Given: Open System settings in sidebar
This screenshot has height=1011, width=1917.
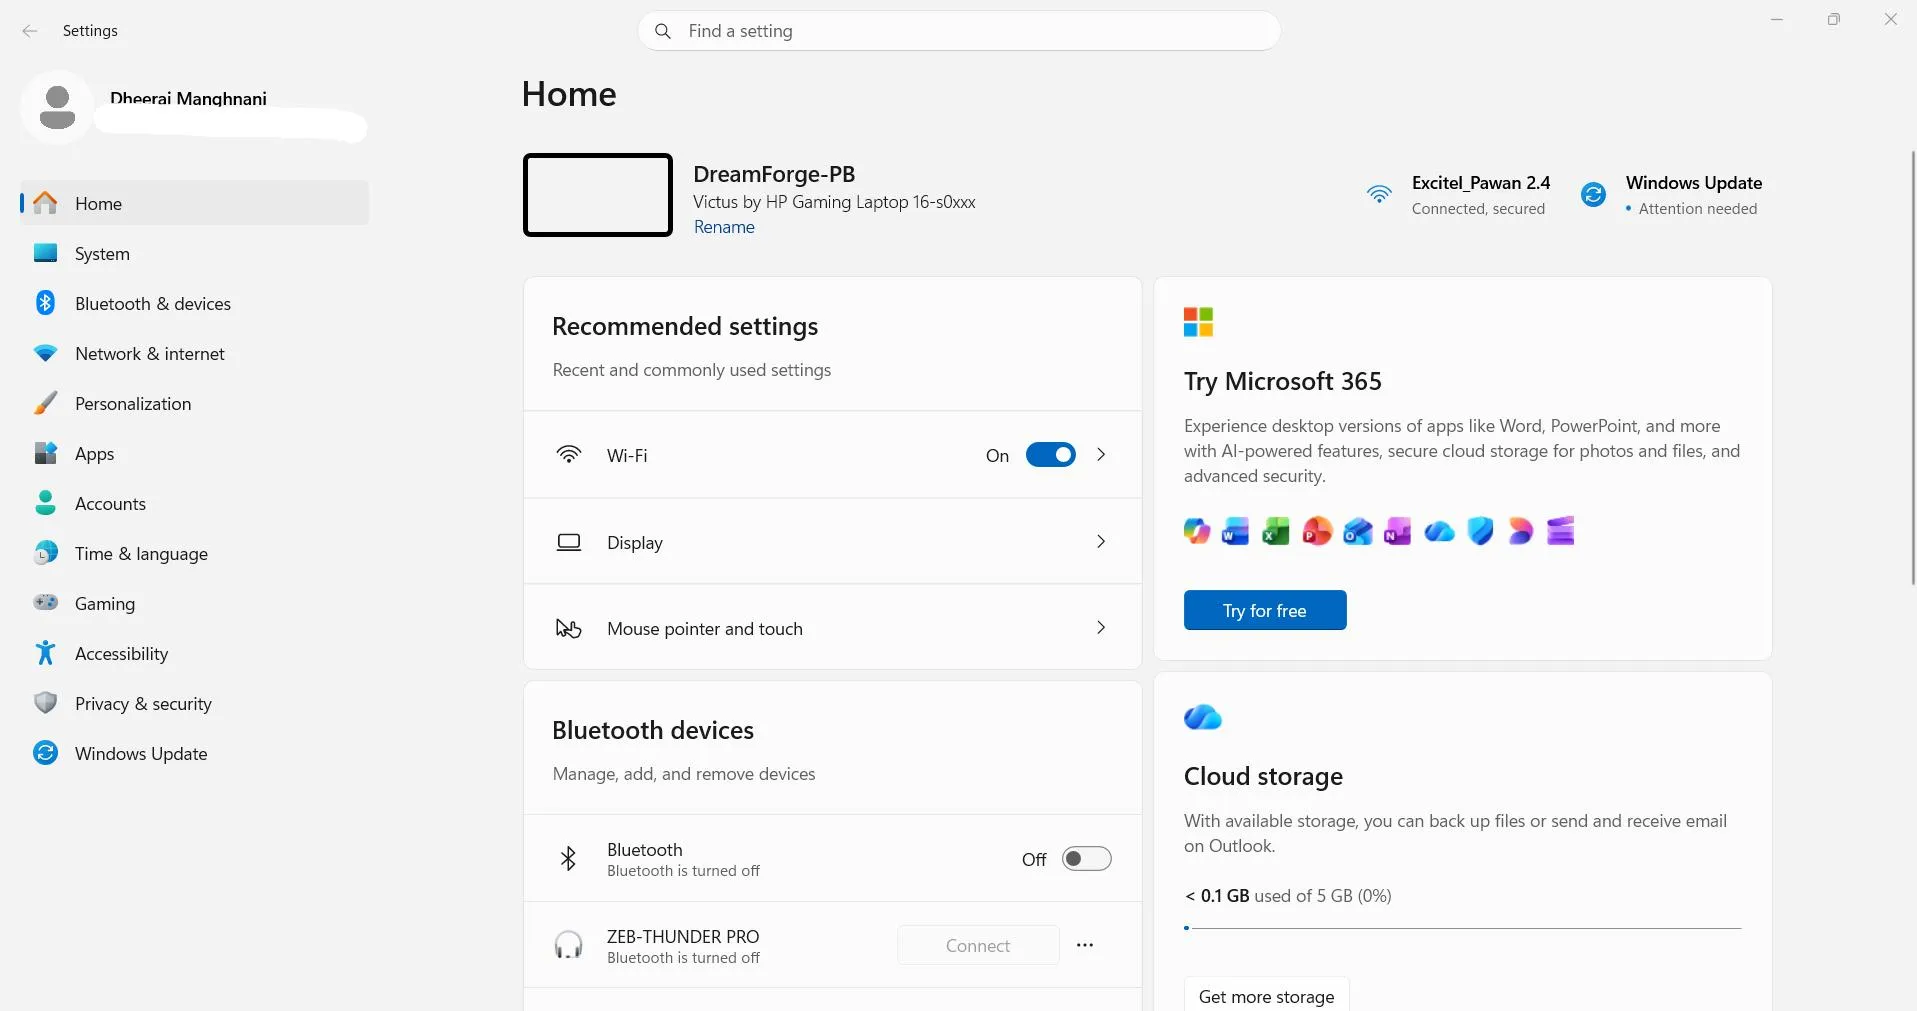Looking at the screenshot, I should (x=195, y=253).
